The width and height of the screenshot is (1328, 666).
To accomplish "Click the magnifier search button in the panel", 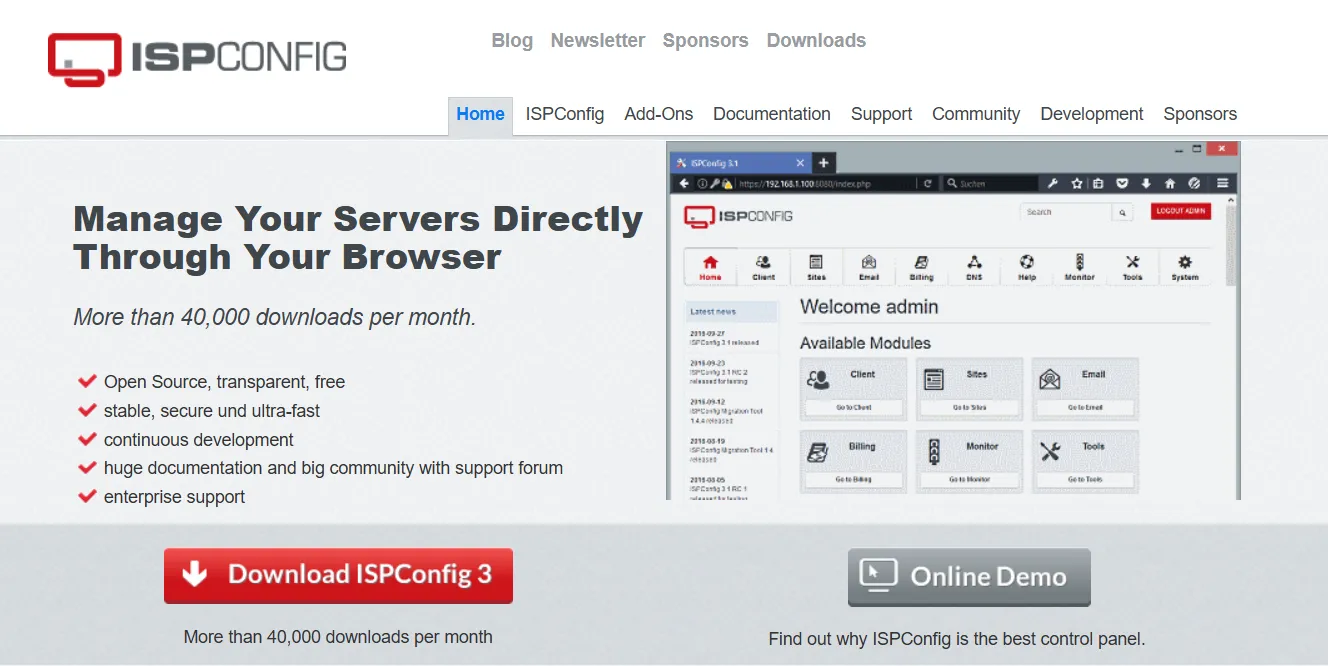I will coord(1123,212).
